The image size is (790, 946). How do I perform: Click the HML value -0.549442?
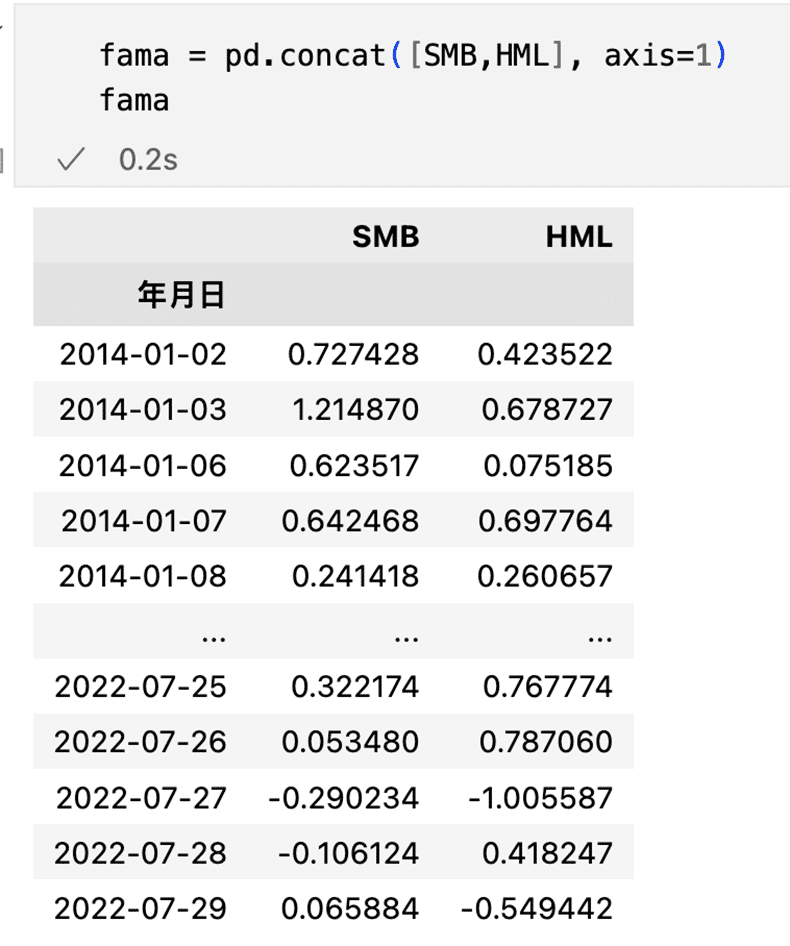[x=536, y=908]
